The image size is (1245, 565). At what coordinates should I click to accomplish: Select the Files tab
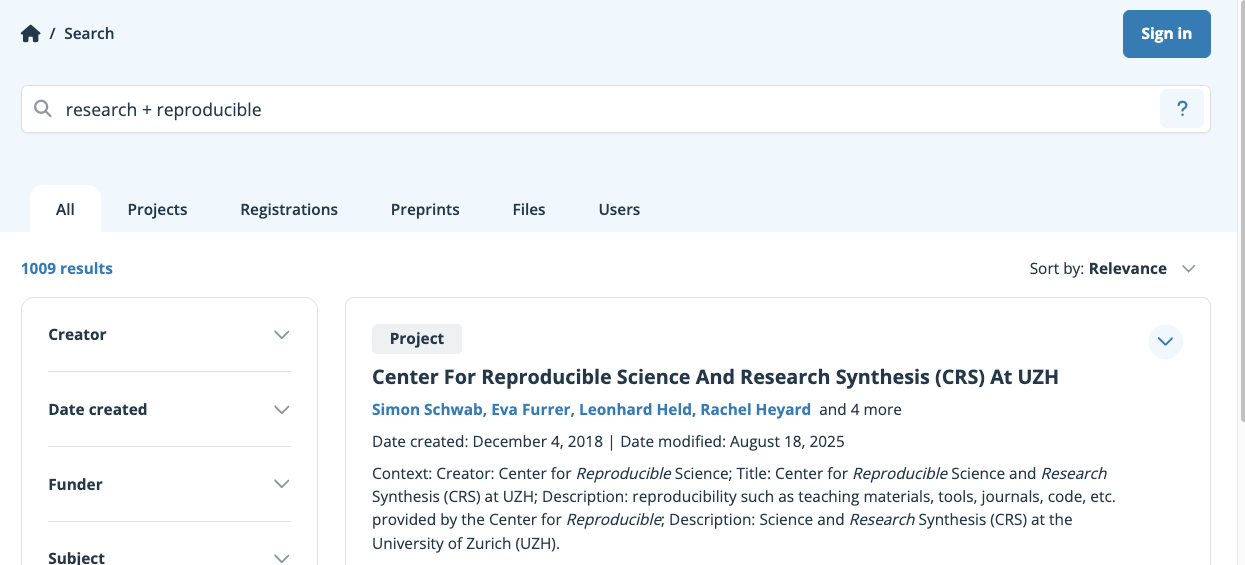[x=529, y=210]
